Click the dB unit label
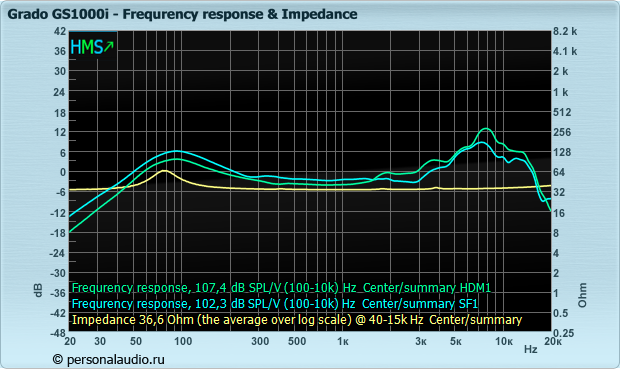The image size is (620, 369). pos(38,290)
